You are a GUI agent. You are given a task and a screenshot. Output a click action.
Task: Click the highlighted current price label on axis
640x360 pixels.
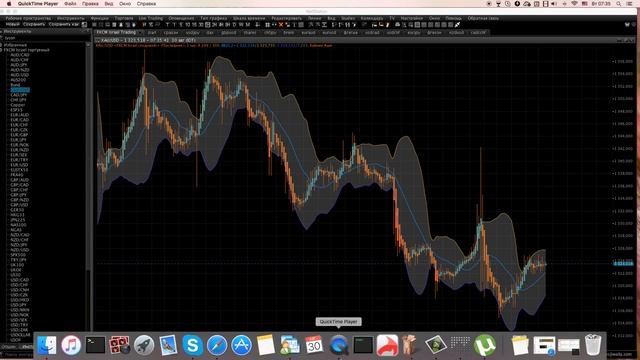coord(623,263)
